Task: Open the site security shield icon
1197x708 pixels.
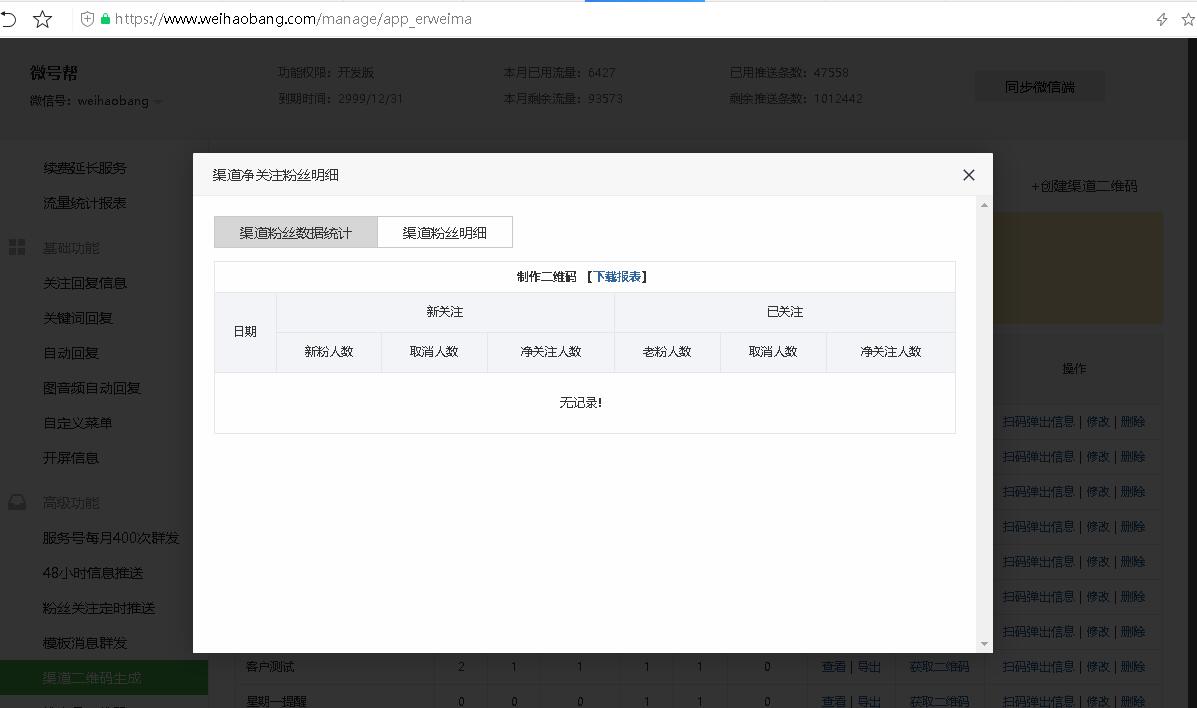Action: (87, 19)
